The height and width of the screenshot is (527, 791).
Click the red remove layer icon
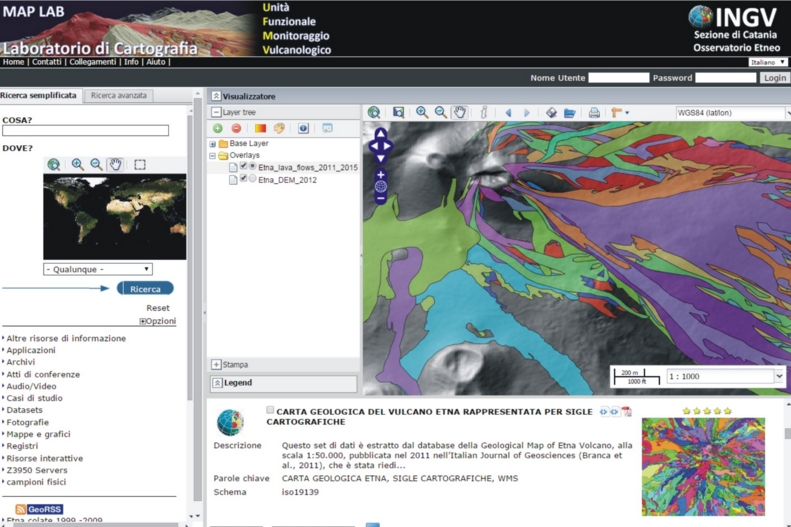tap(236, 128)
